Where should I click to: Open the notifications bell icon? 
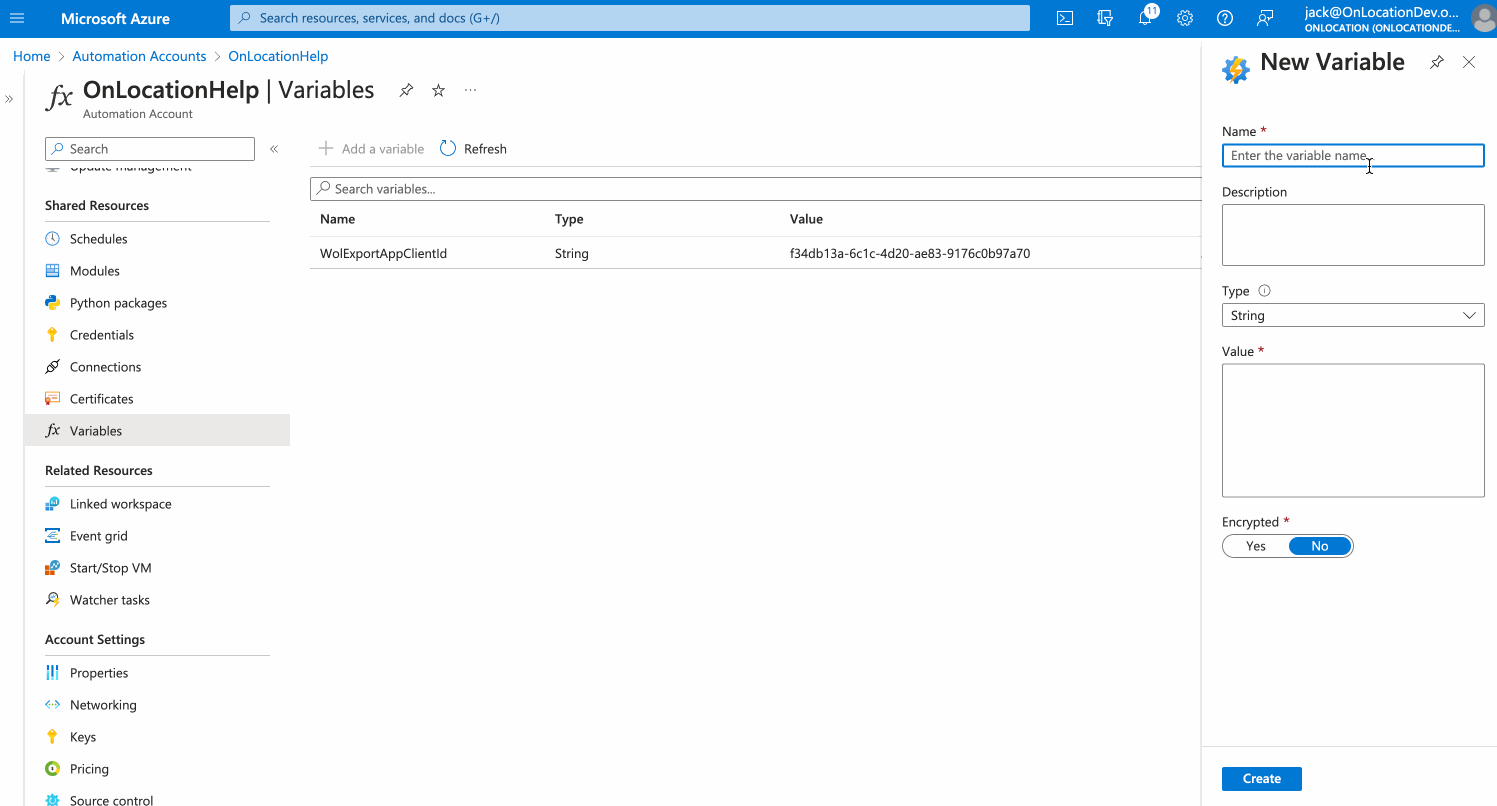tap(1145, 18)
